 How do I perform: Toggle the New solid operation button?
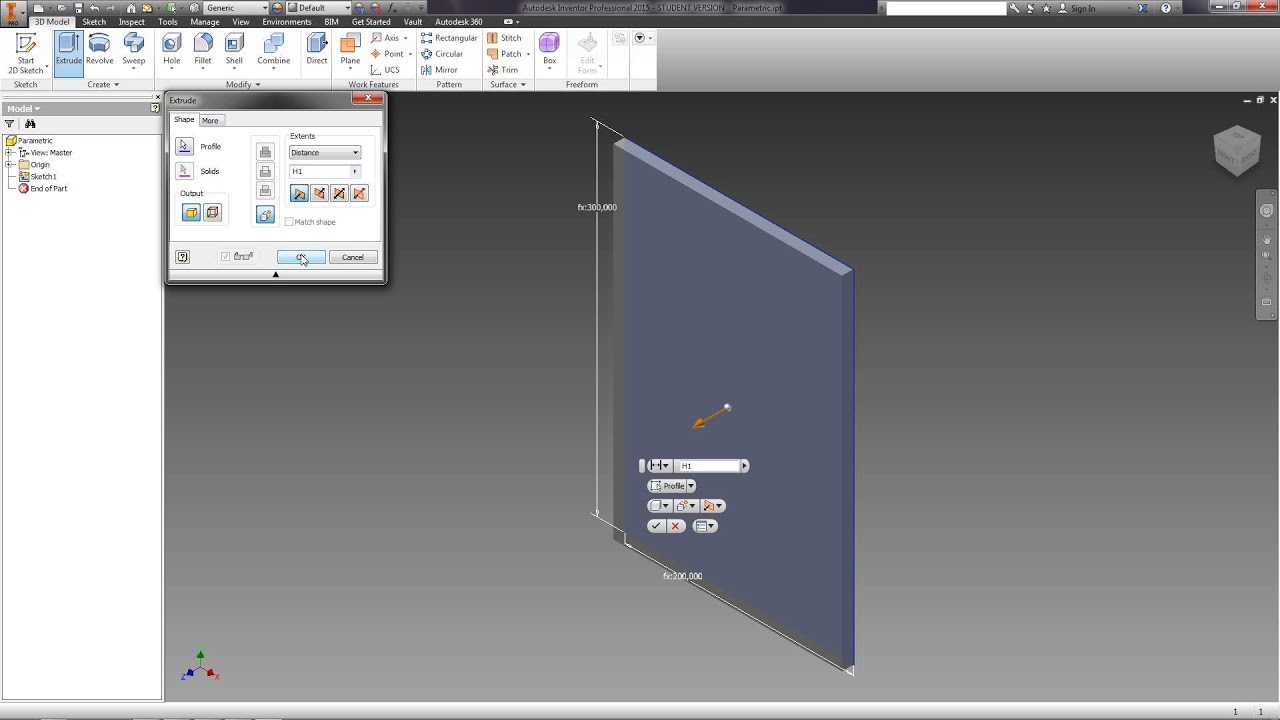coord(265,214)
